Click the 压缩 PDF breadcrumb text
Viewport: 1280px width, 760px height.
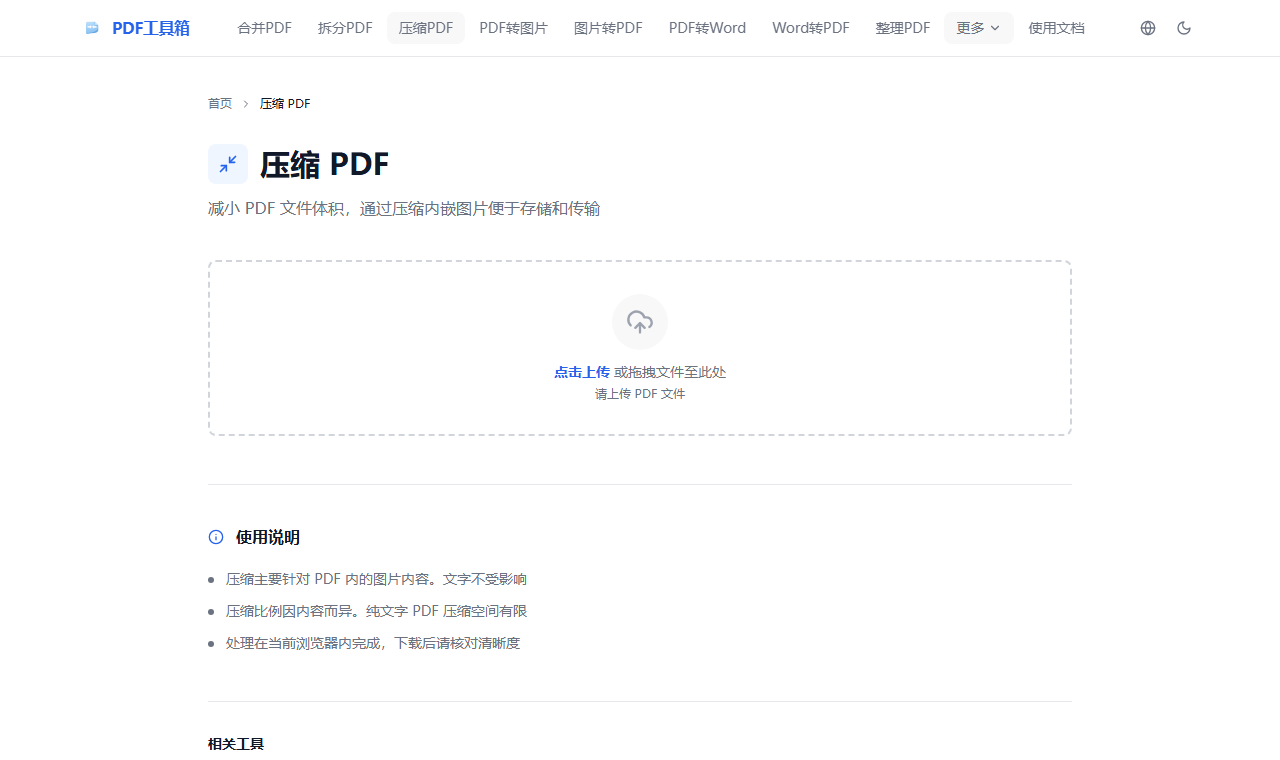(x=285, y=103)
